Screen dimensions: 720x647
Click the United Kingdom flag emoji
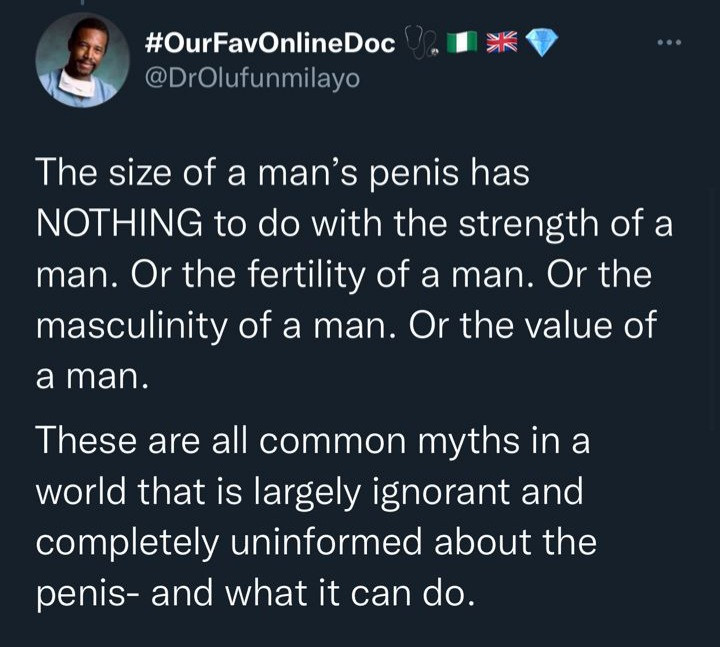501,42
